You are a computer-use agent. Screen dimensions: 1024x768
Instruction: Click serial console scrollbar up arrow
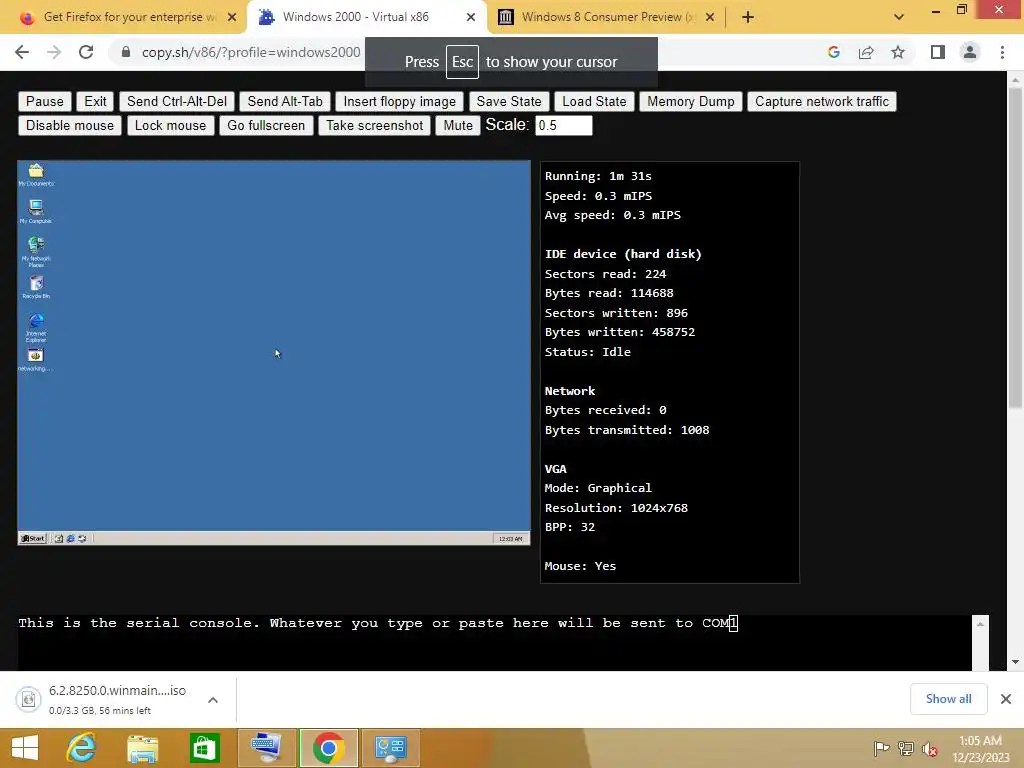click(x=980, y=624)
